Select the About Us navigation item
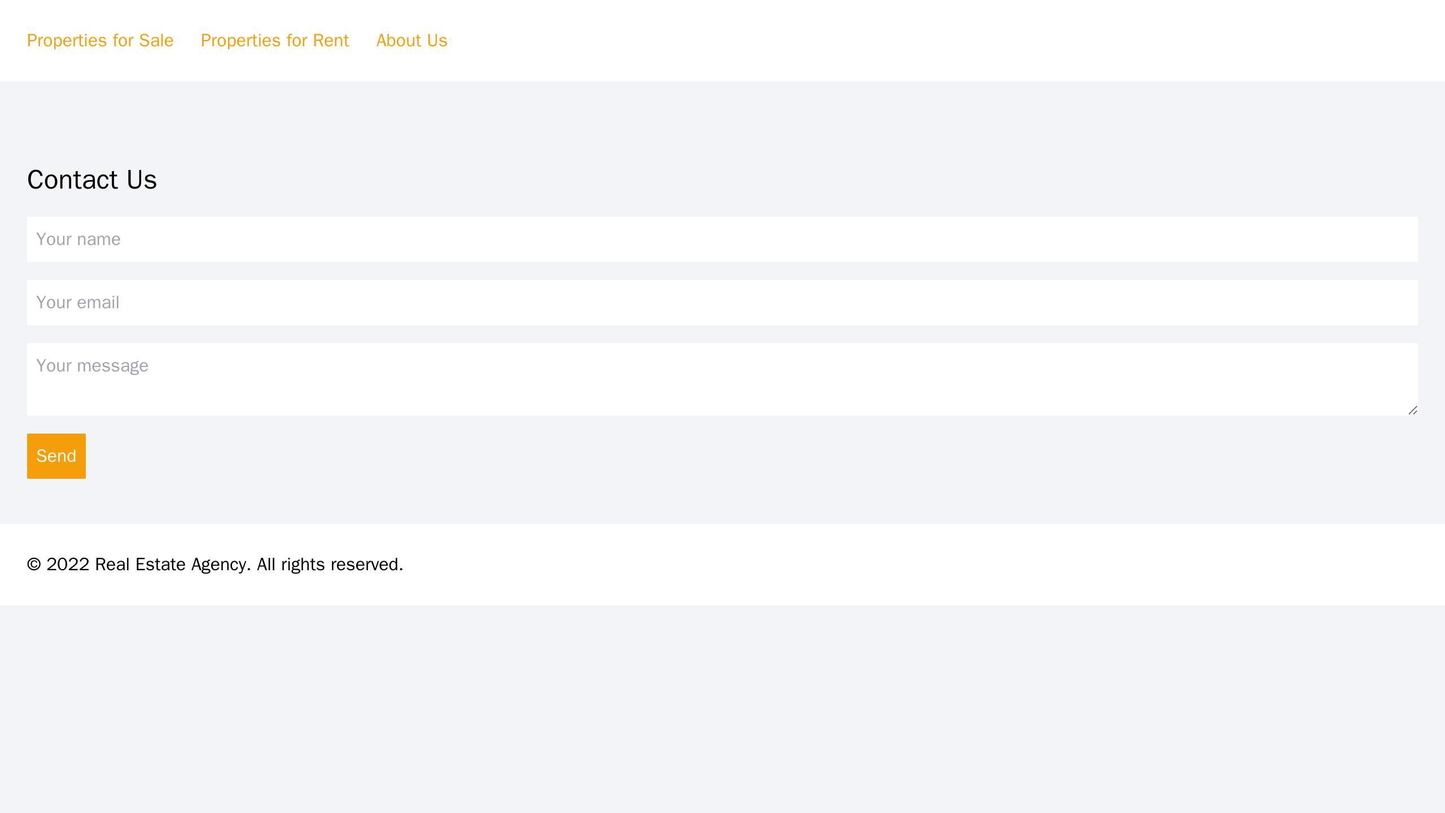Screen dimensions: 1445x813 (411, 40)
